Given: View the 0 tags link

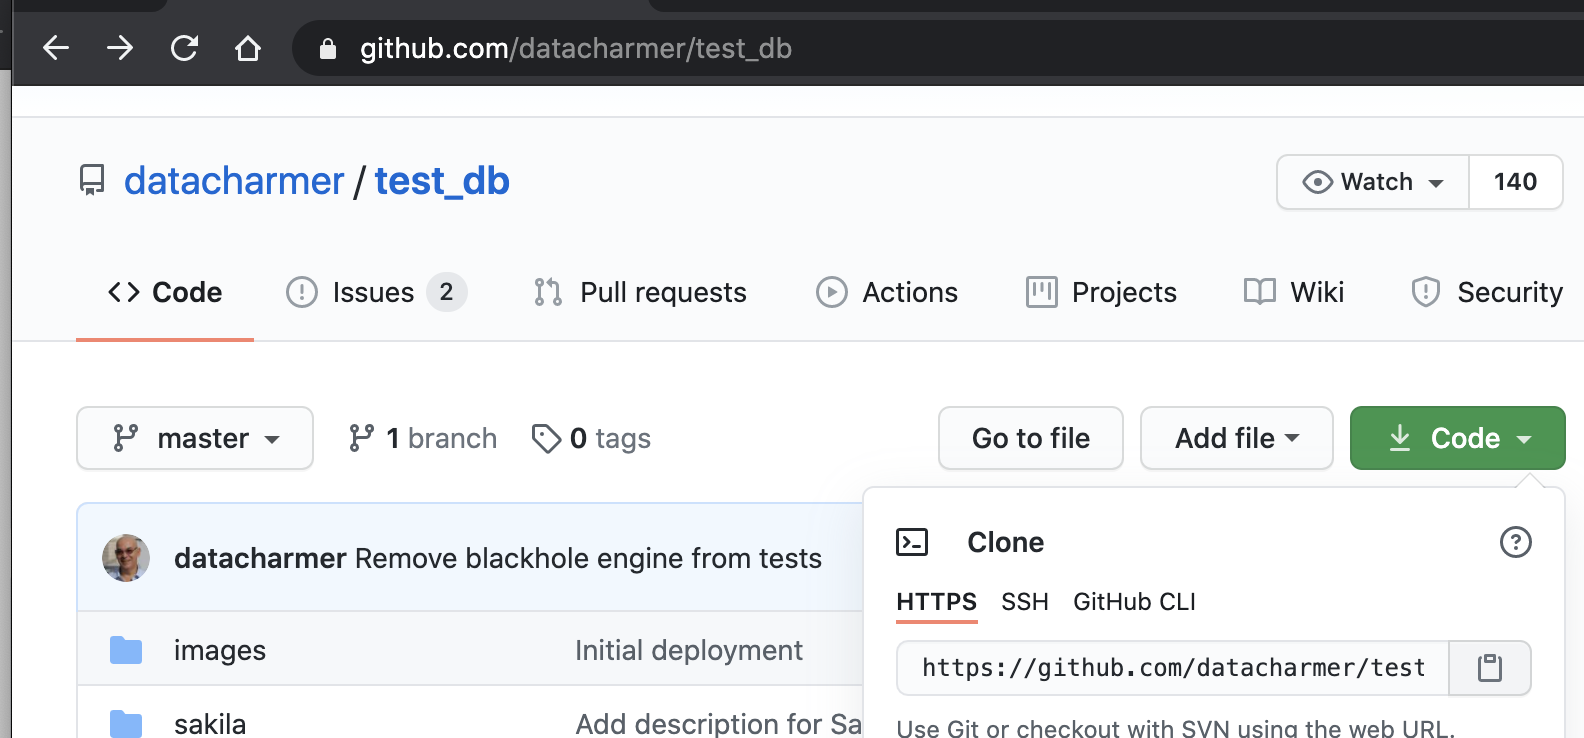Looking at the screenshot, I should point(591,438).
